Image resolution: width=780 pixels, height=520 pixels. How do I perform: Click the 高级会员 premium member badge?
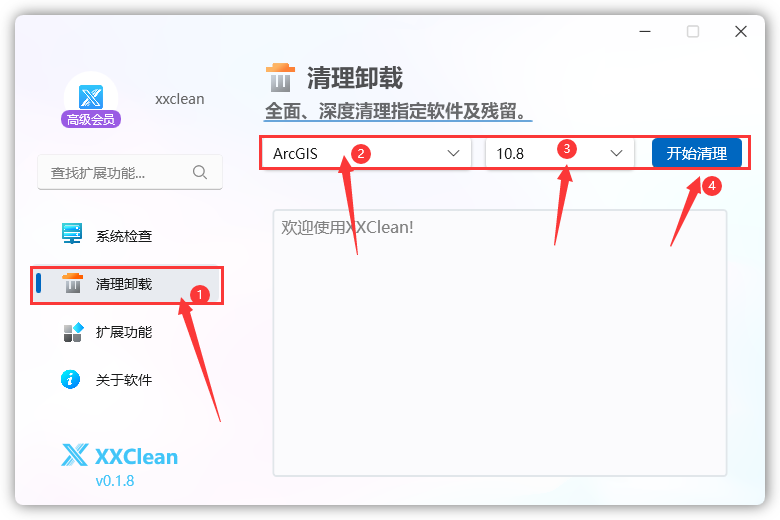[91, 119]
